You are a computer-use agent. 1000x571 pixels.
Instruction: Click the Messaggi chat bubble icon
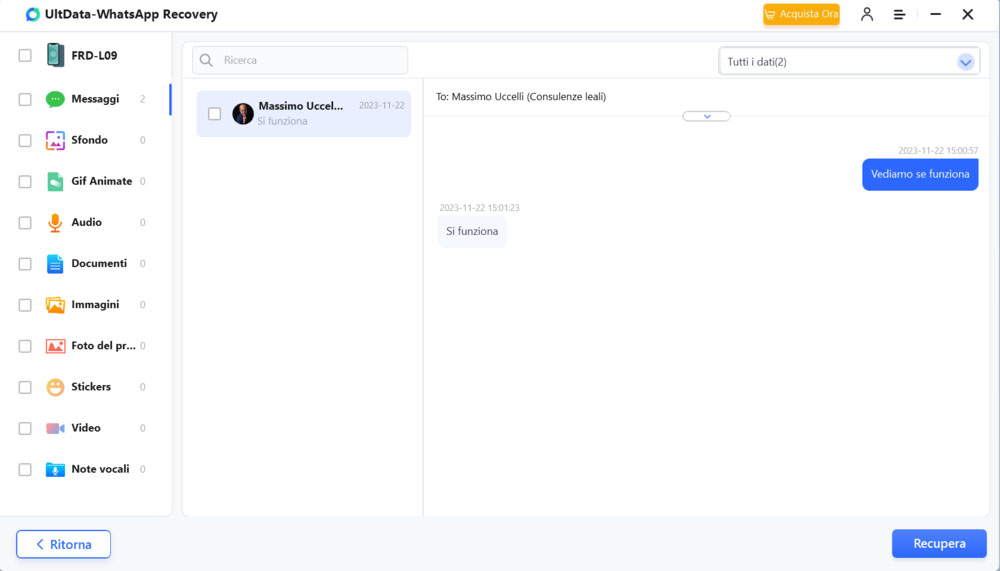click(55, 99)
